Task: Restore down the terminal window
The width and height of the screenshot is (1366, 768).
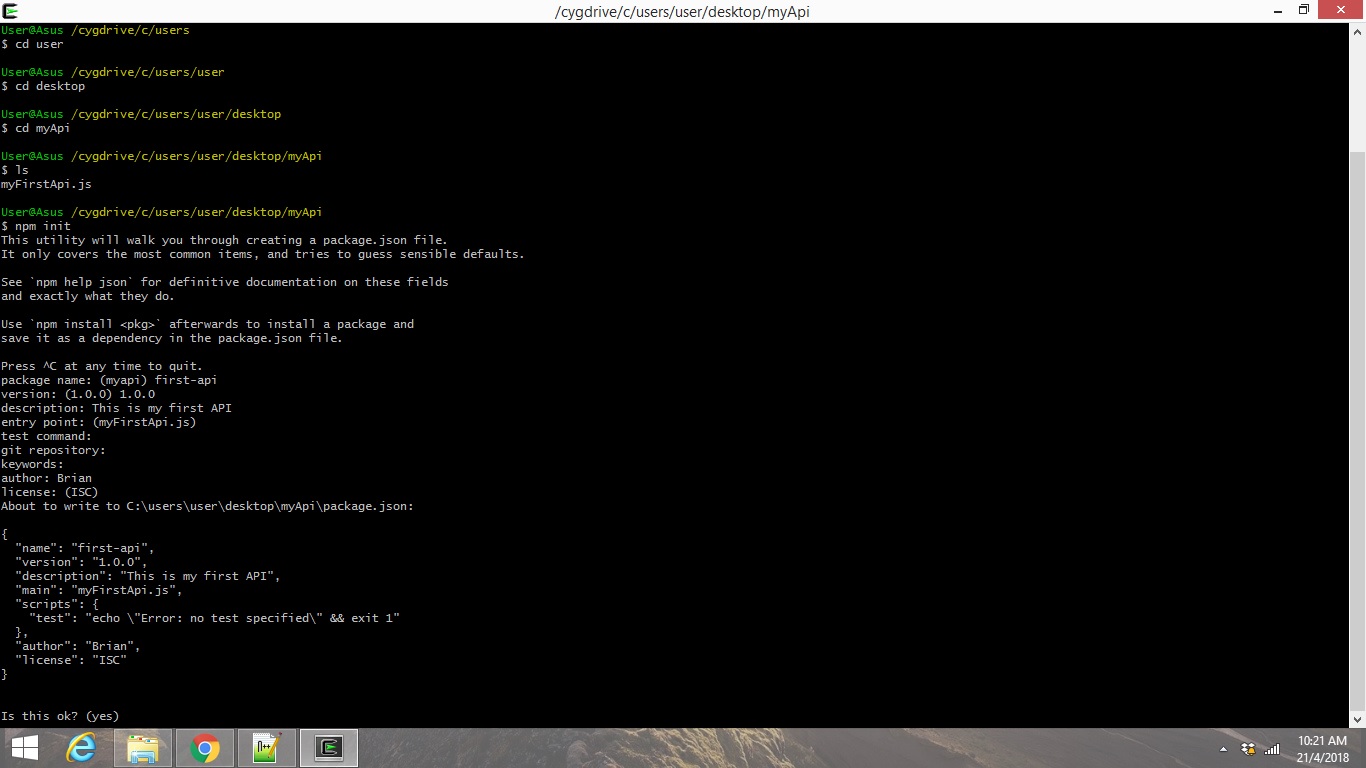Action: (x=1303, y=11)
